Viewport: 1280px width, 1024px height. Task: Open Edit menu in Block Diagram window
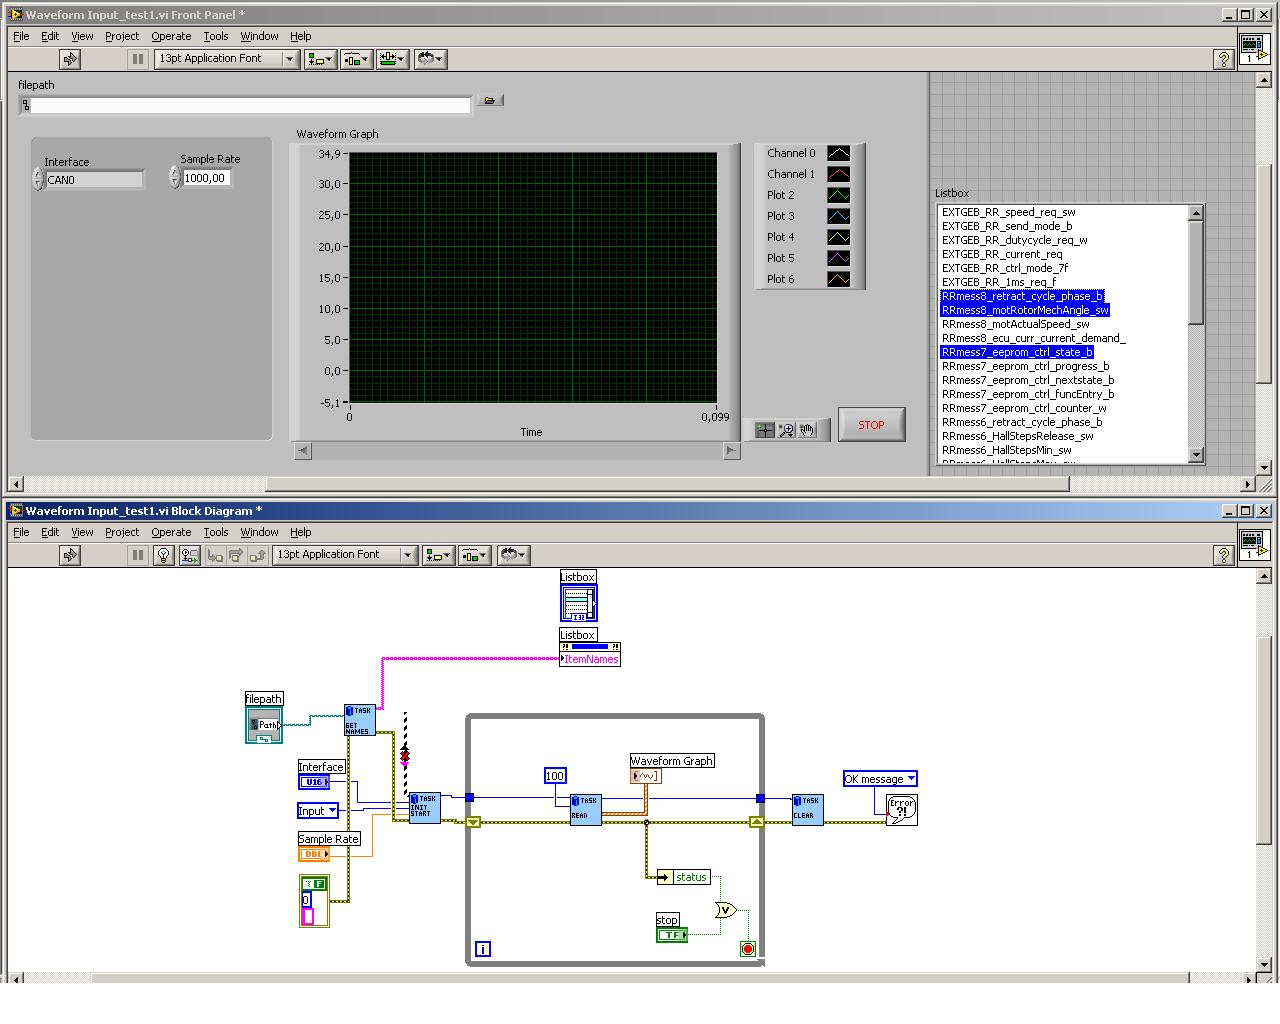(50, 532)
